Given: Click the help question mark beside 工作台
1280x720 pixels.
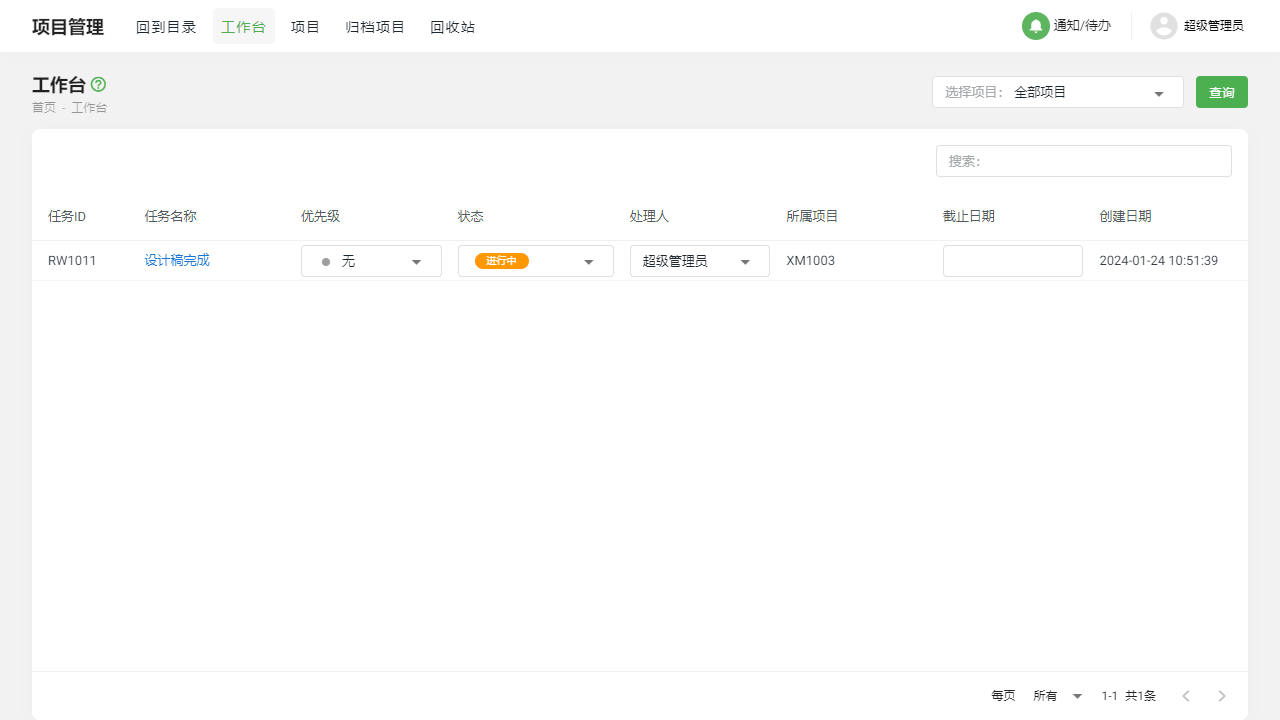Looking at the screenshot, I should click(98, 85).
